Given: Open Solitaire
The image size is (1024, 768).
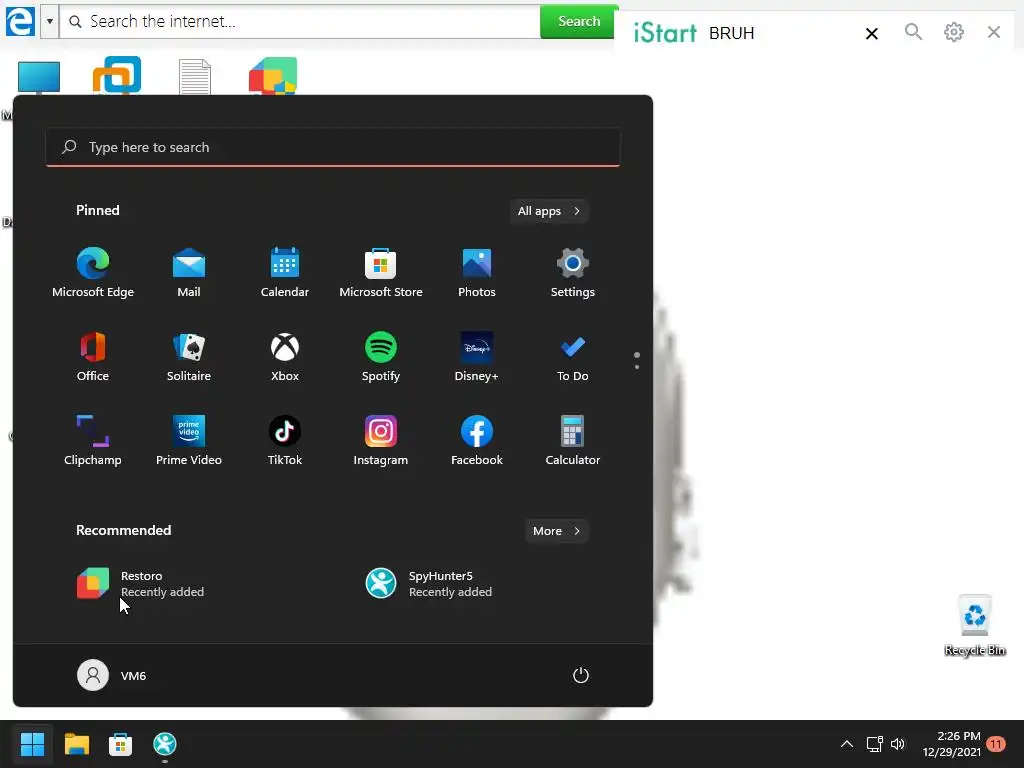Looking at the screenshot, I should (189, 357).
